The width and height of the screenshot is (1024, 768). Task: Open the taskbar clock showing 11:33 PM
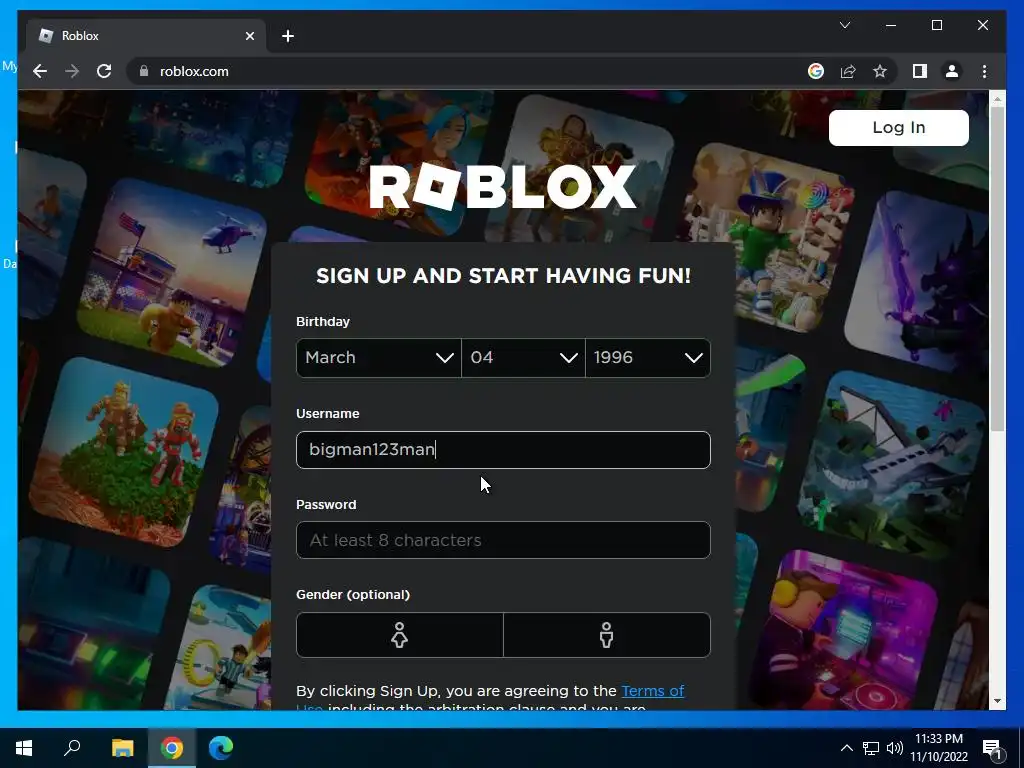939,748
